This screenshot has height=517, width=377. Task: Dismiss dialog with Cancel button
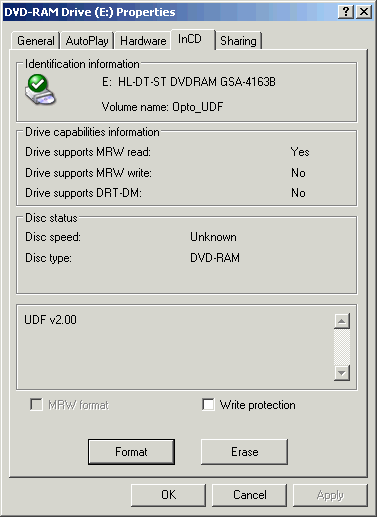tap(249, 495)
